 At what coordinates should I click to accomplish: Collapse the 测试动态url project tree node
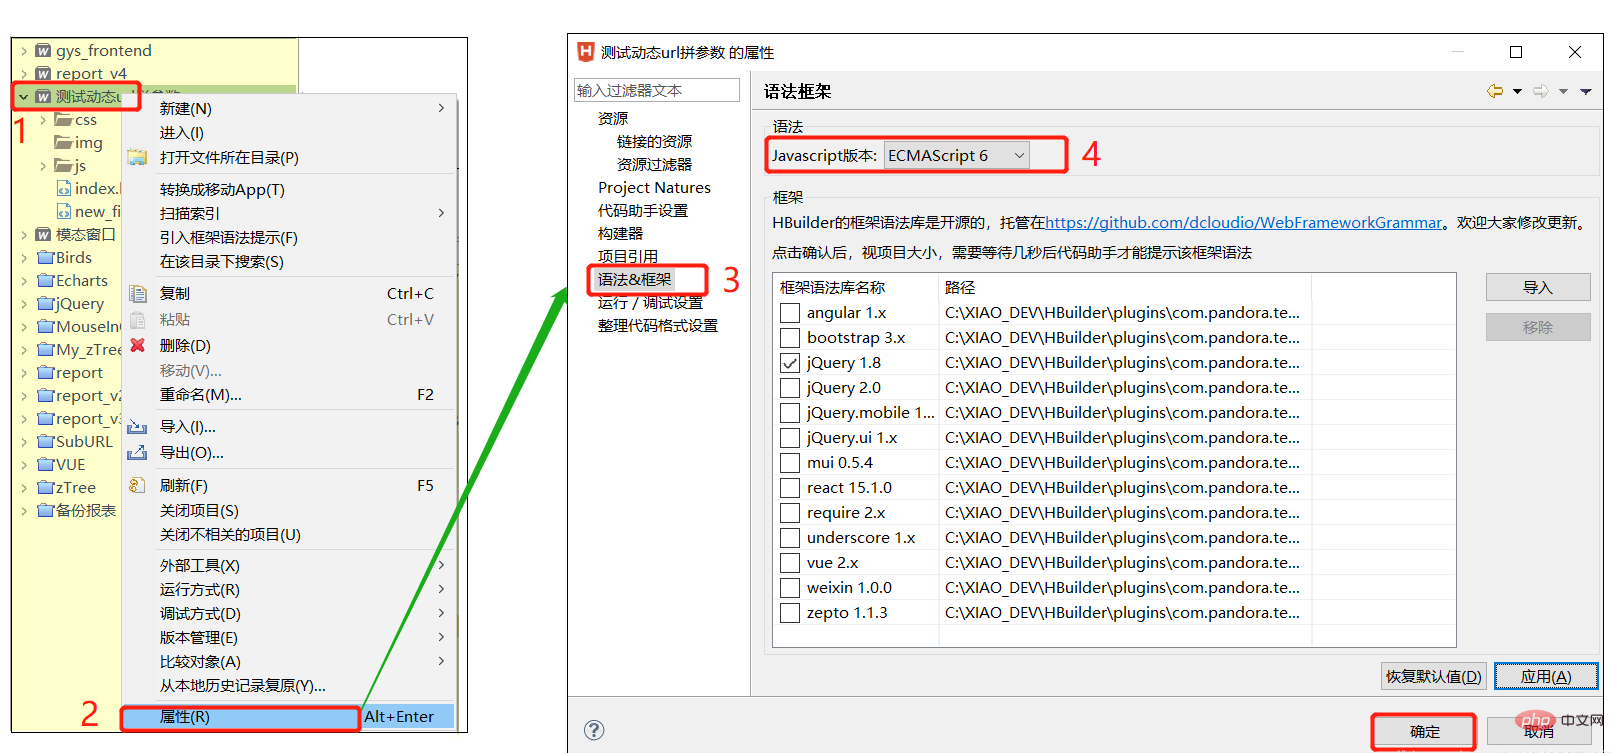(23, 97)
